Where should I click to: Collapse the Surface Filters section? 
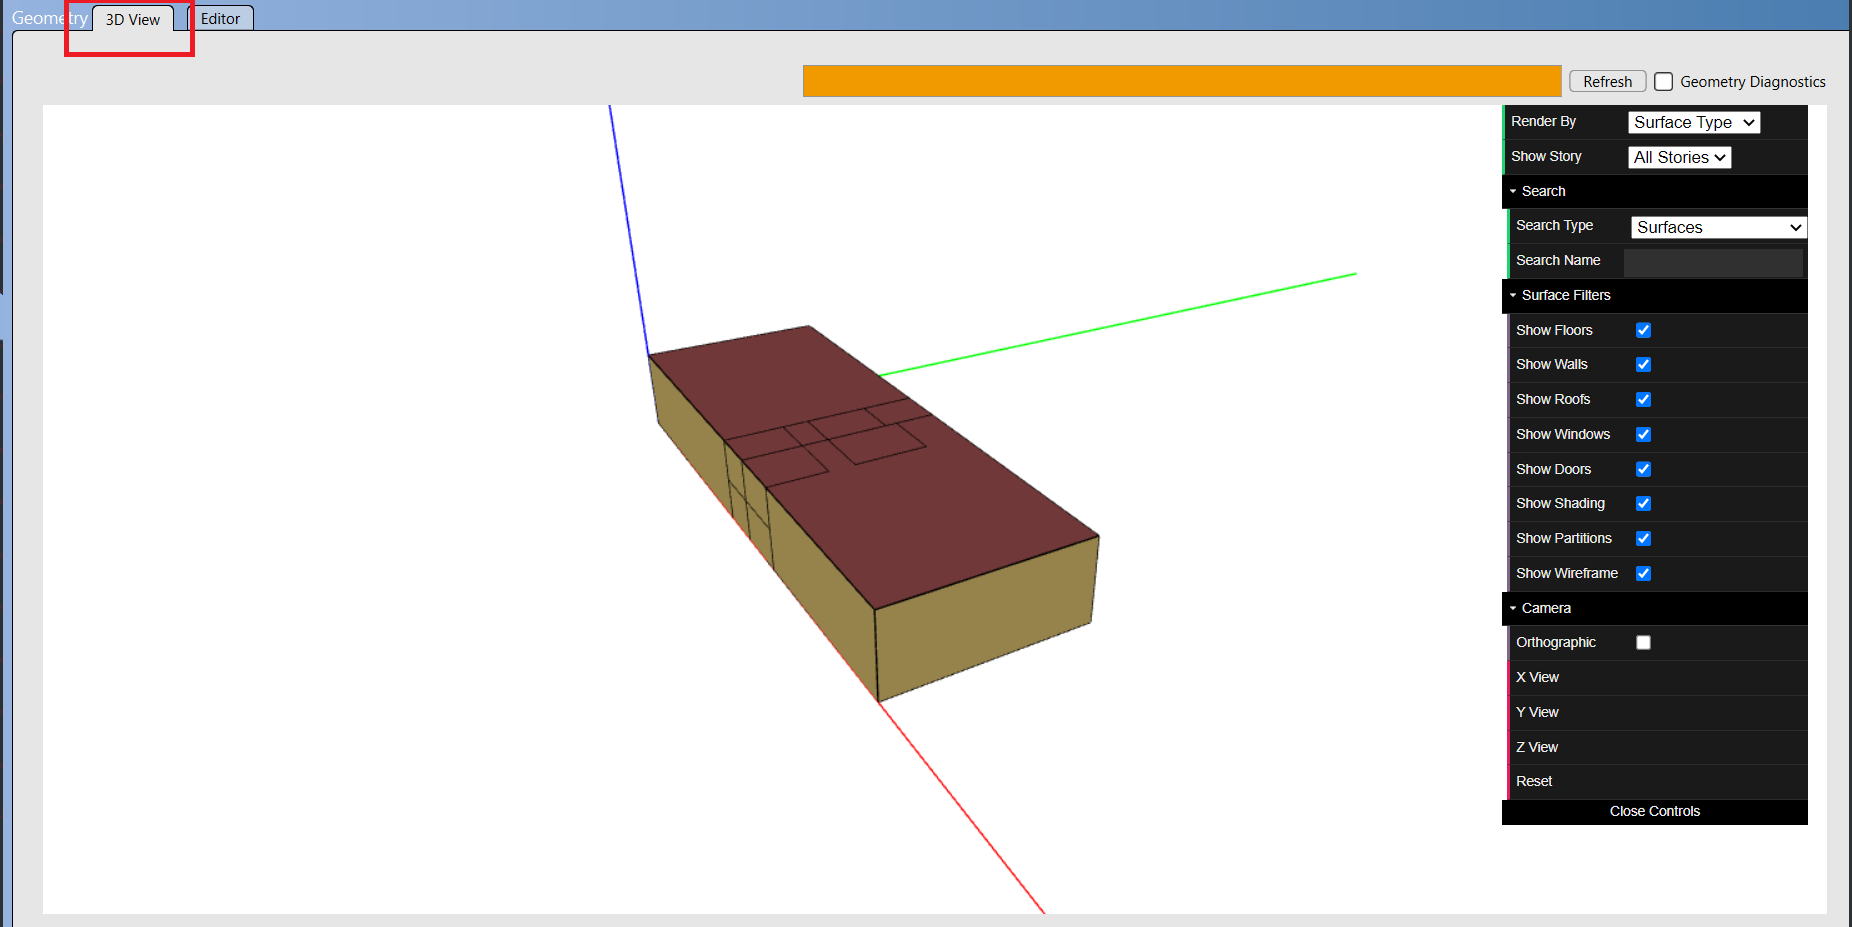click(1513, 295)
